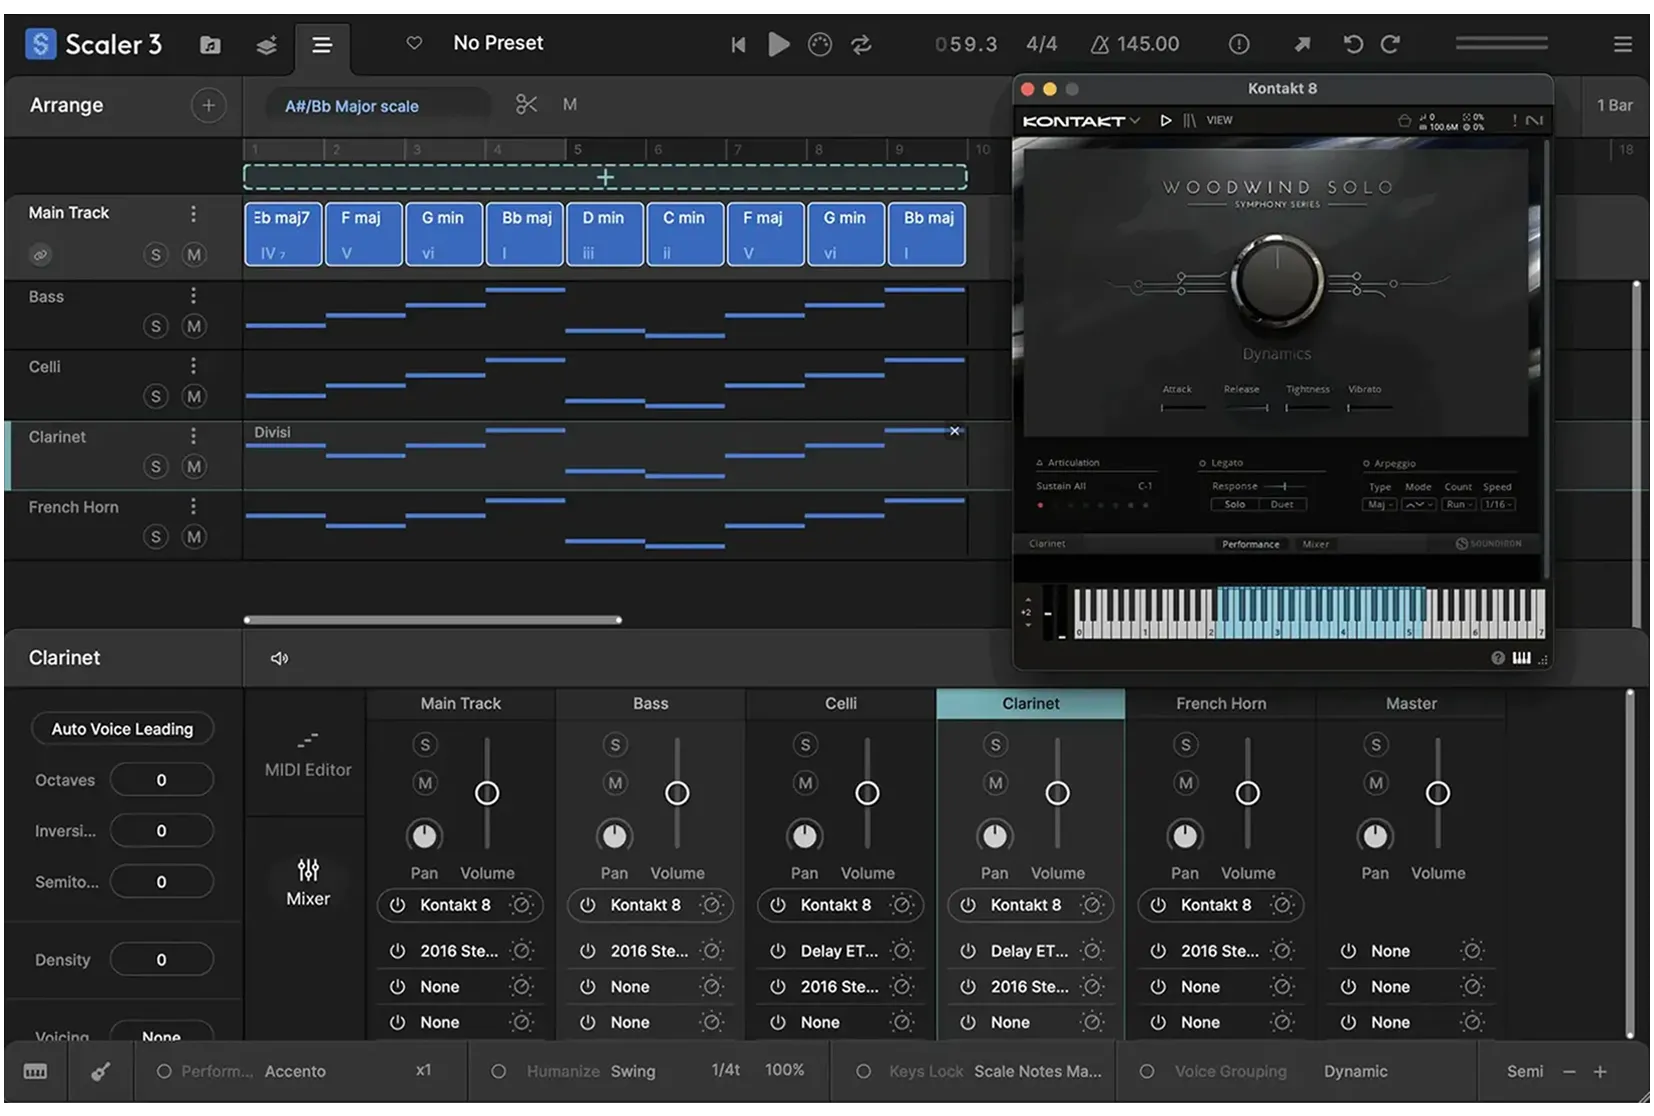1654x1116 pixels.
Task: Click the M button beside scissors
Action: point(570,104)
